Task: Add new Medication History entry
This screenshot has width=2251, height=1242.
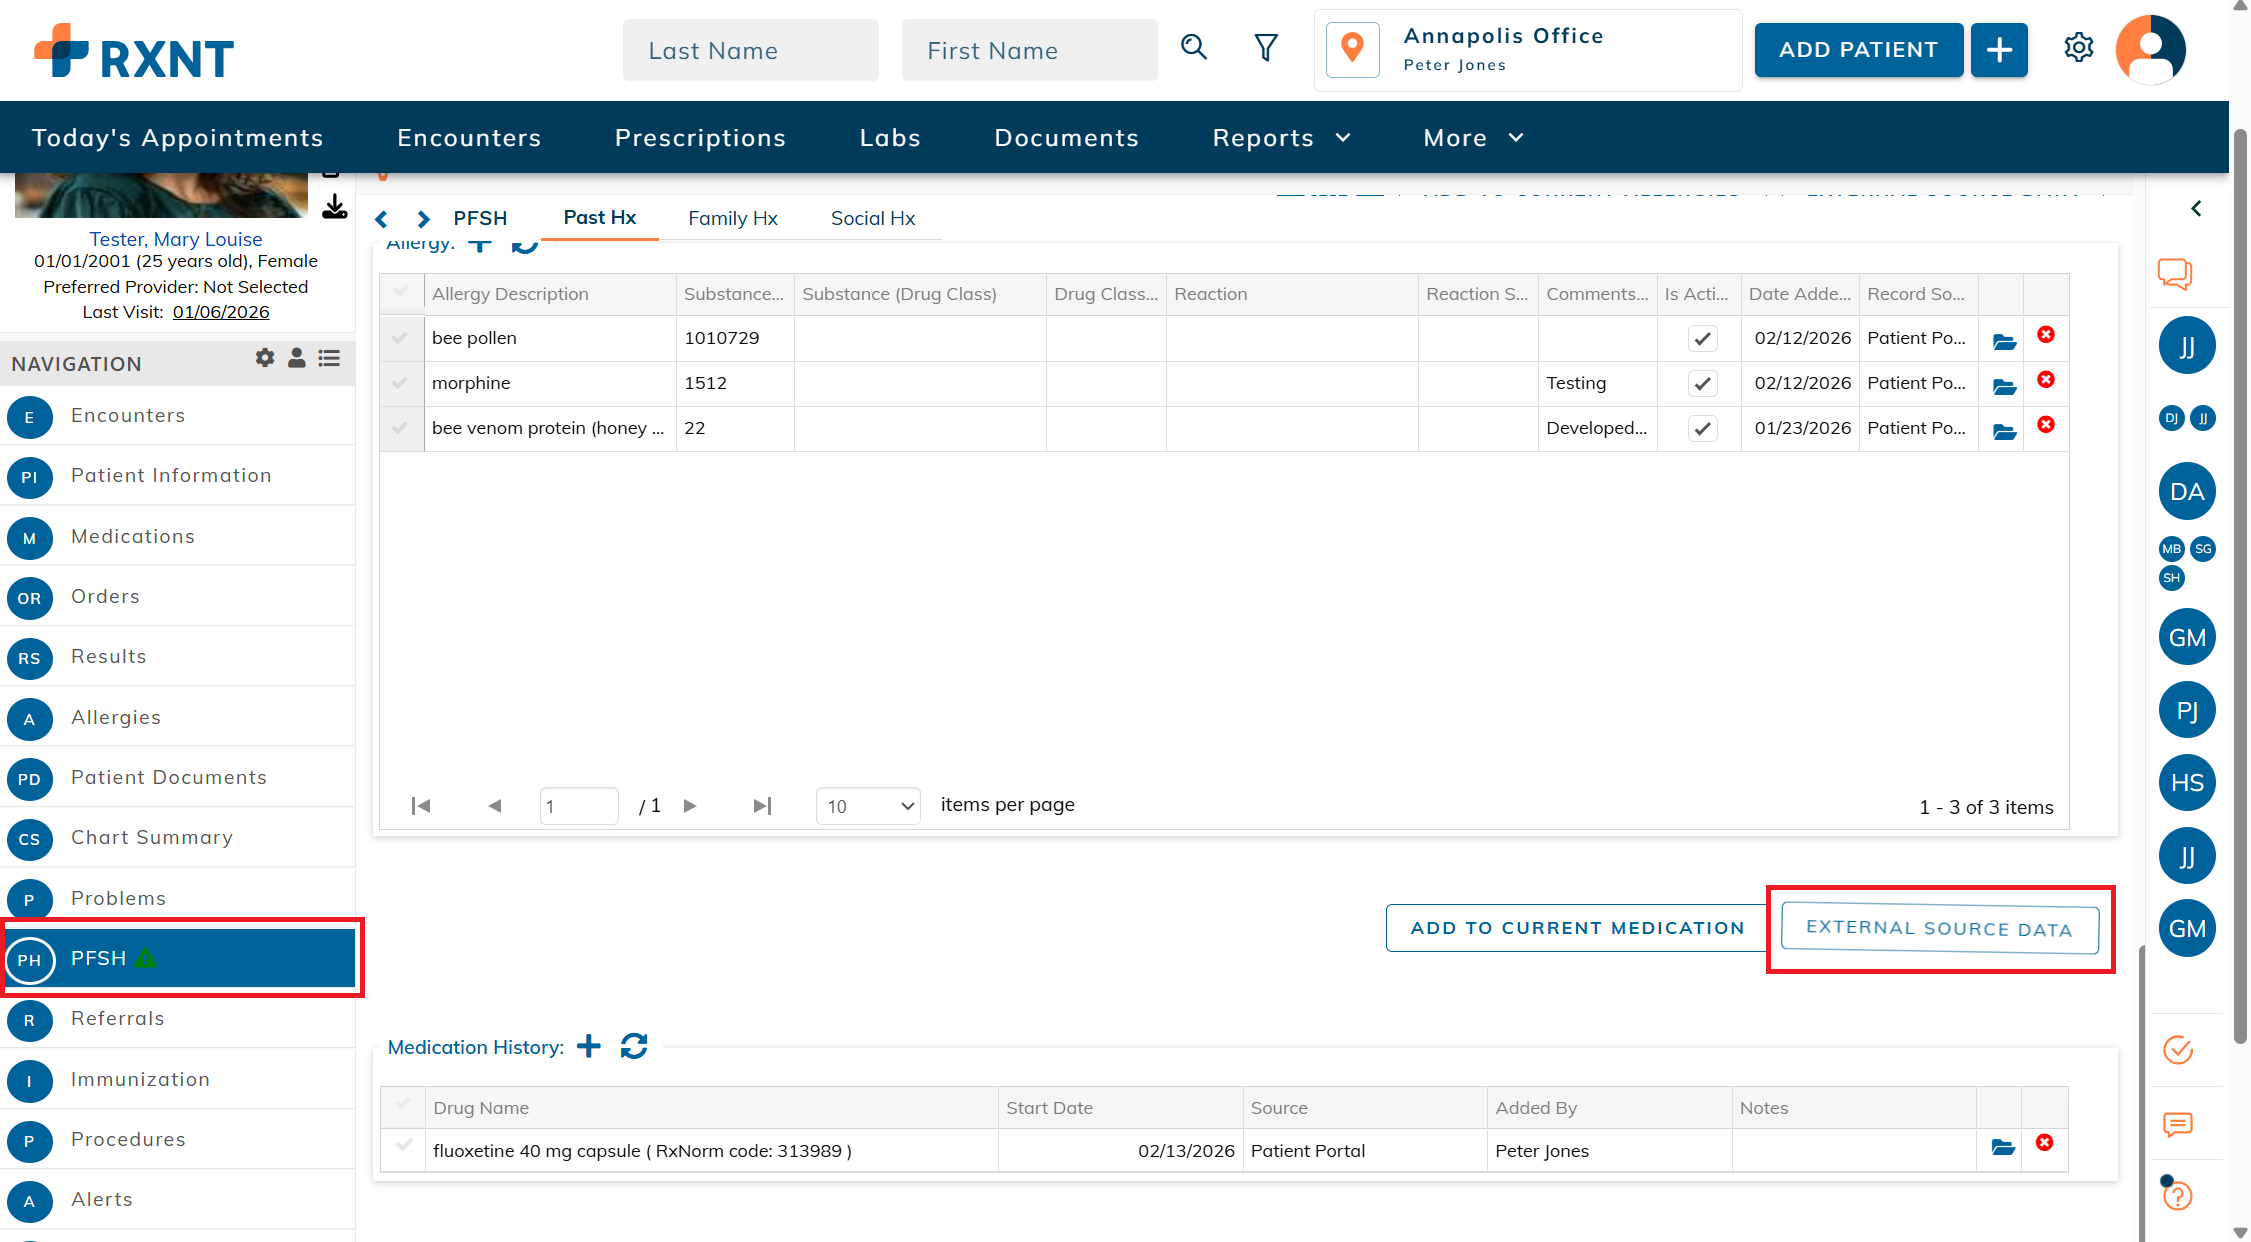Action: point(589,1046)
